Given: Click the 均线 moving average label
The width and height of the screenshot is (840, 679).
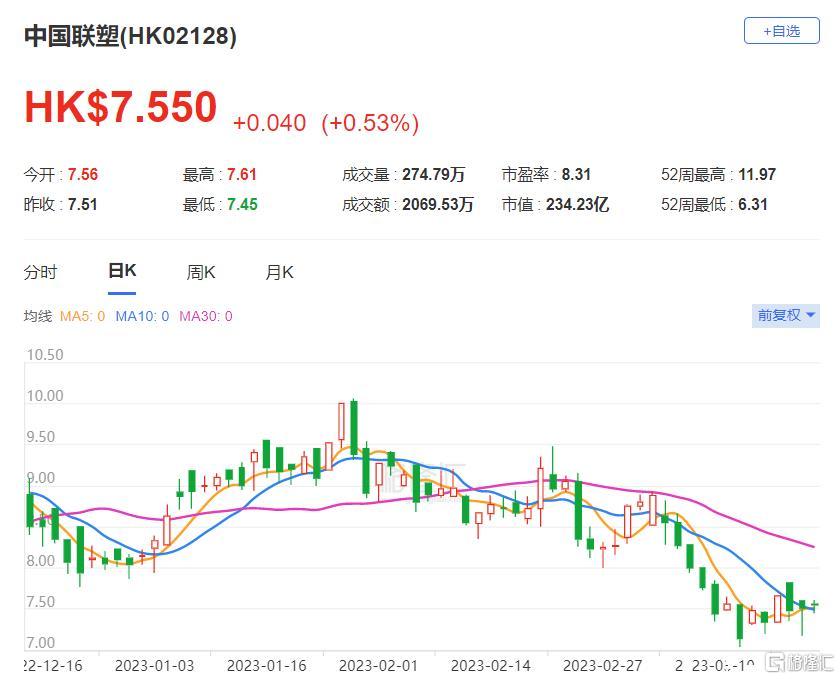Looking at the screenshot, I should 38,316.
